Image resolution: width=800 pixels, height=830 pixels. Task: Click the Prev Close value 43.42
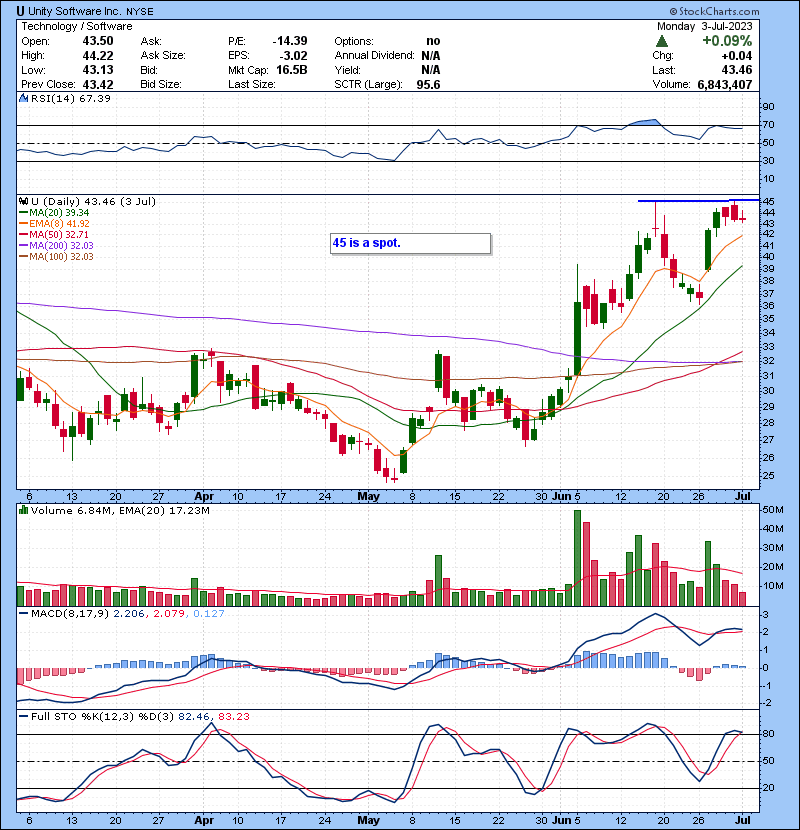[98, 84]
